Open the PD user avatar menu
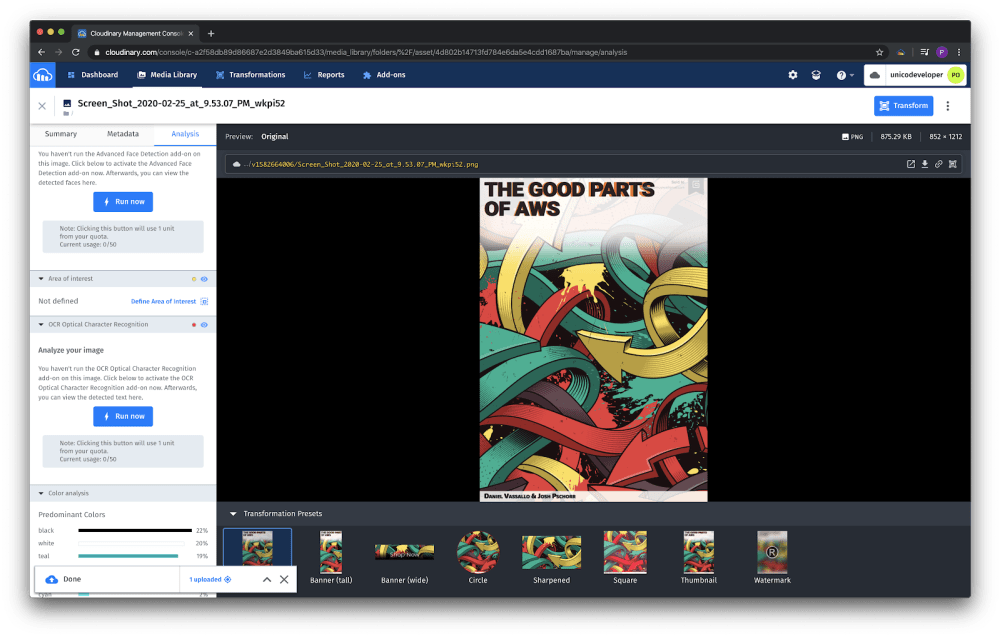This screenshot has width=1000, height=637. pyautogui.click(x=955, y=75)
